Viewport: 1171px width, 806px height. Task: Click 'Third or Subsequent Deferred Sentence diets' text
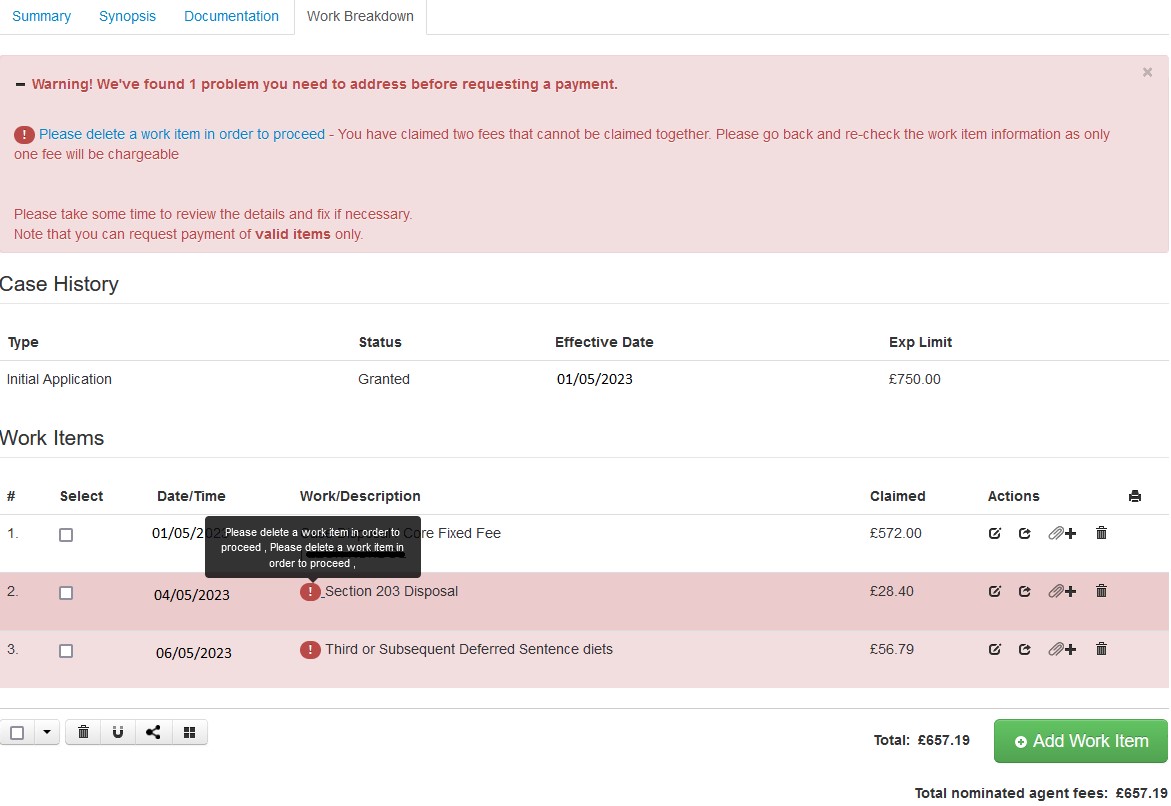tap(469, 650)
